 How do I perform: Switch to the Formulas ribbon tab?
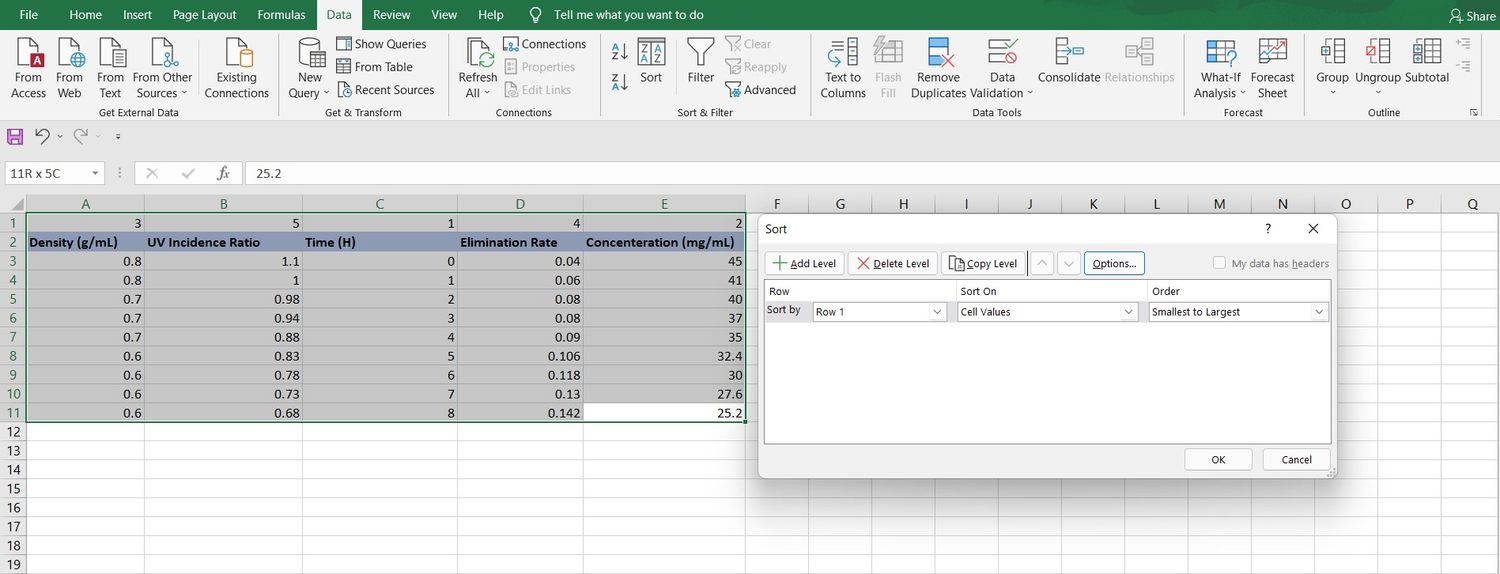coord(281,15)
